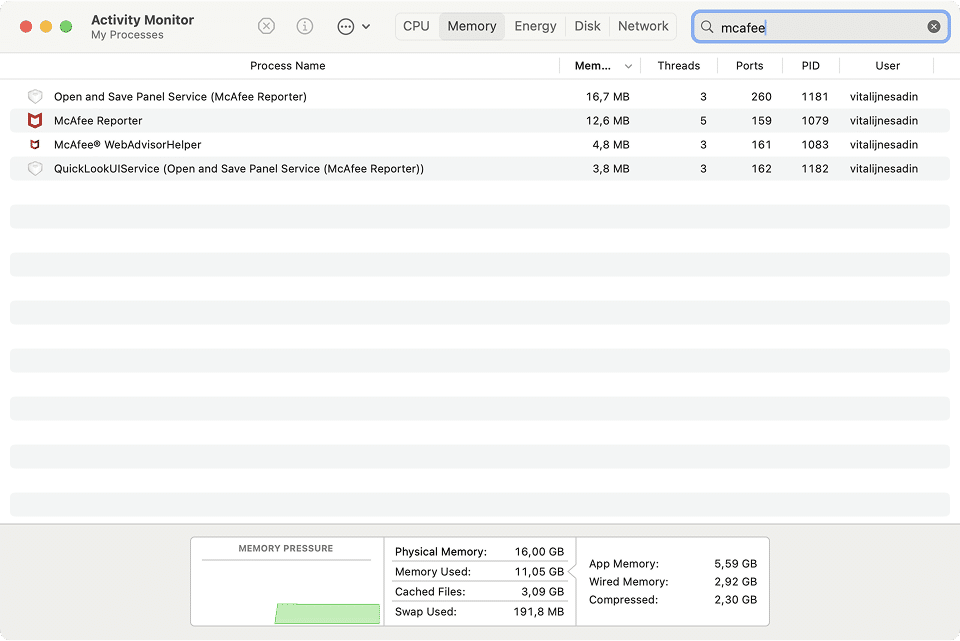The height and width of the screenshot is (641, 960).
Task: Click ports value 161
Action: (761, 144)
